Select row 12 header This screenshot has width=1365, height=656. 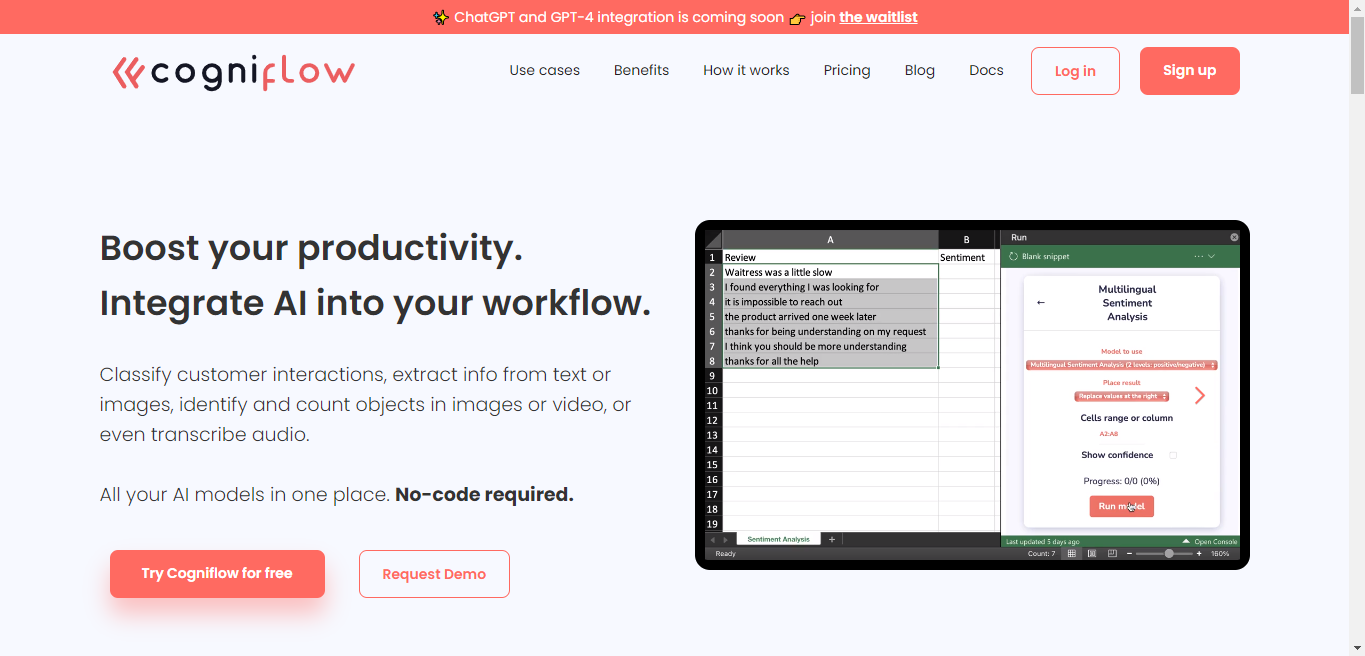click(x=713, y=420)
